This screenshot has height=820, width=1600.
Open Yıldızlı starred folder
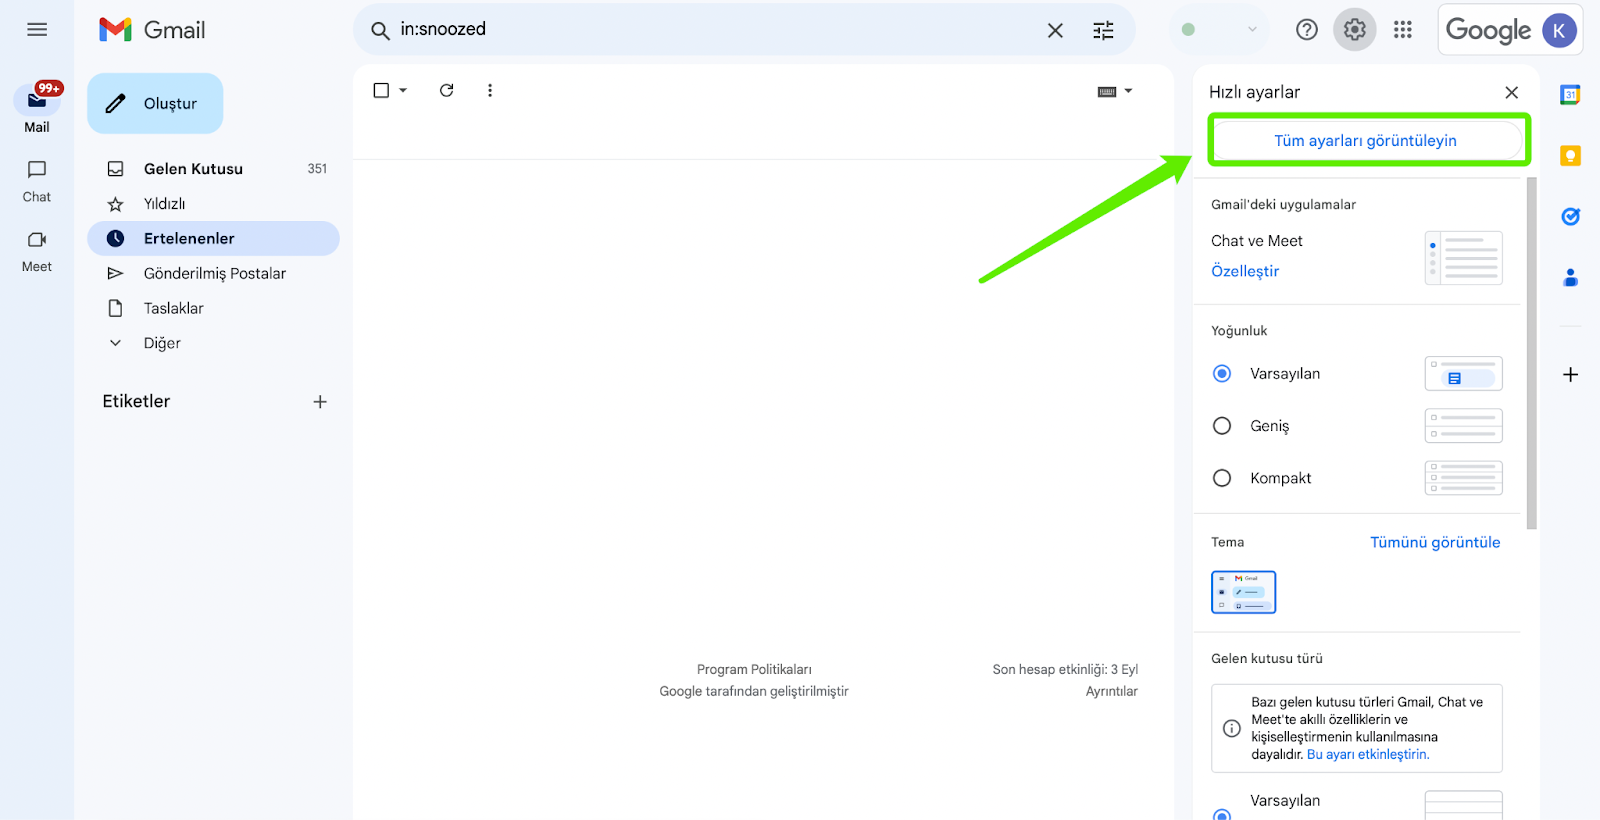214,204
